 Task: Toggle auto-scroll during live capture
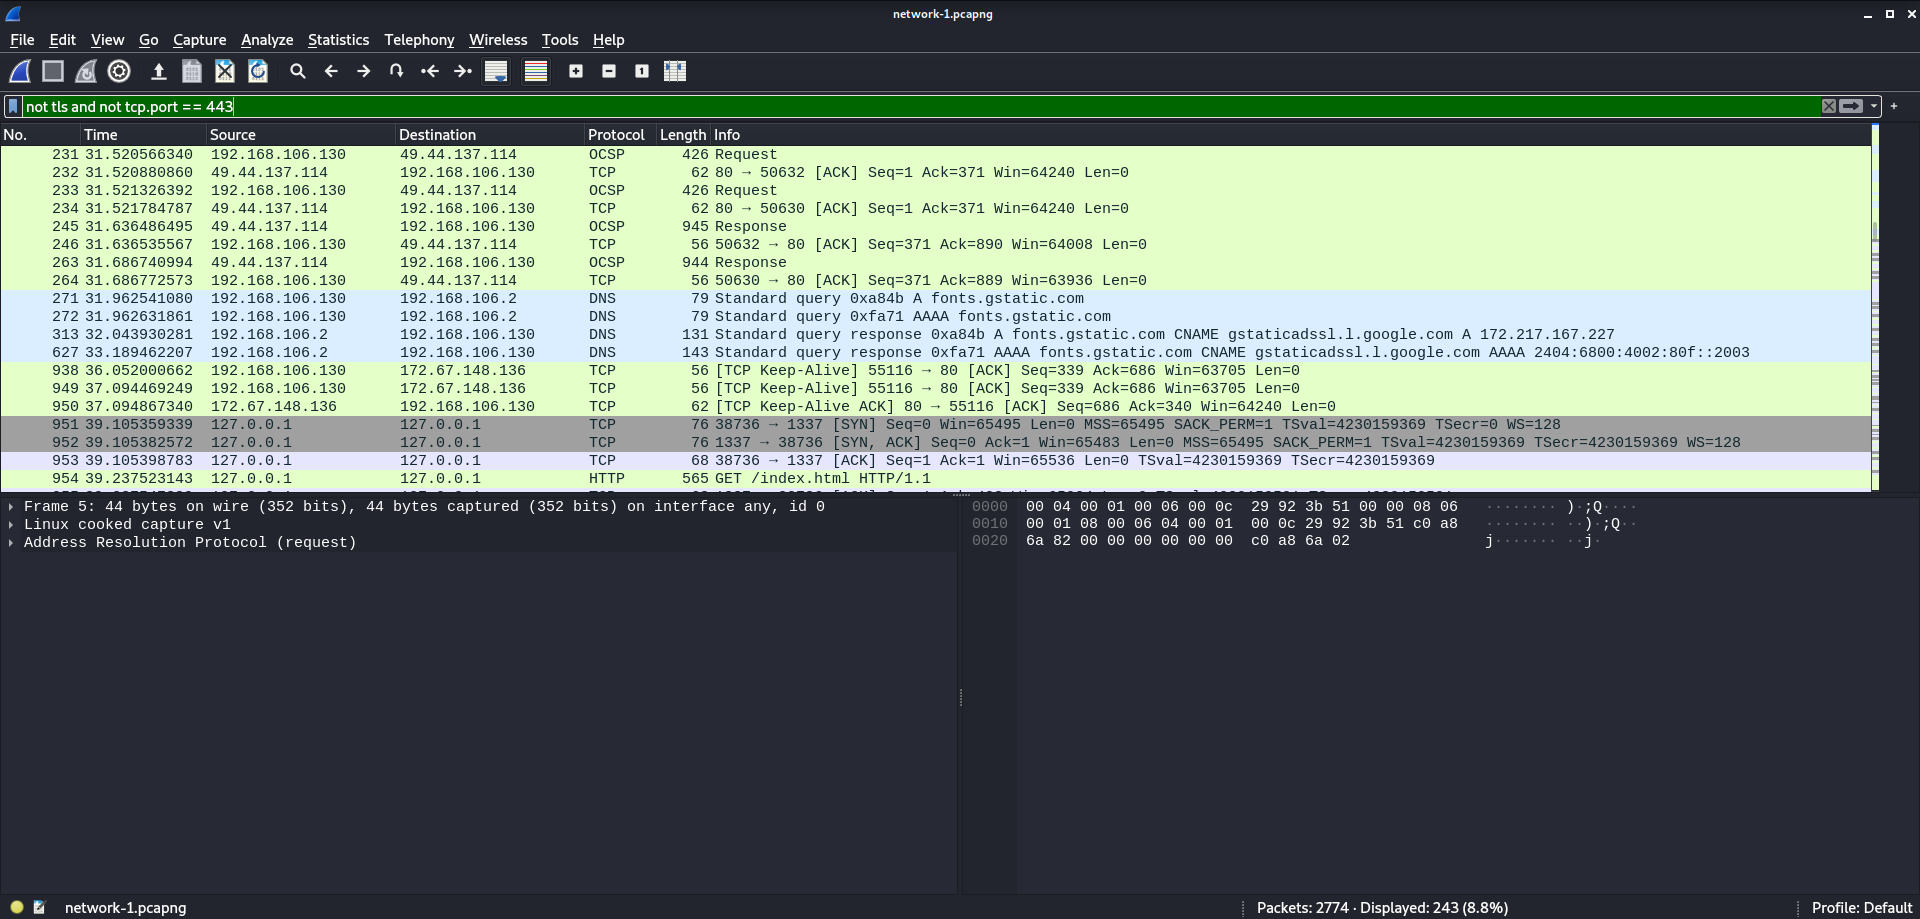[x=496, y=71]
